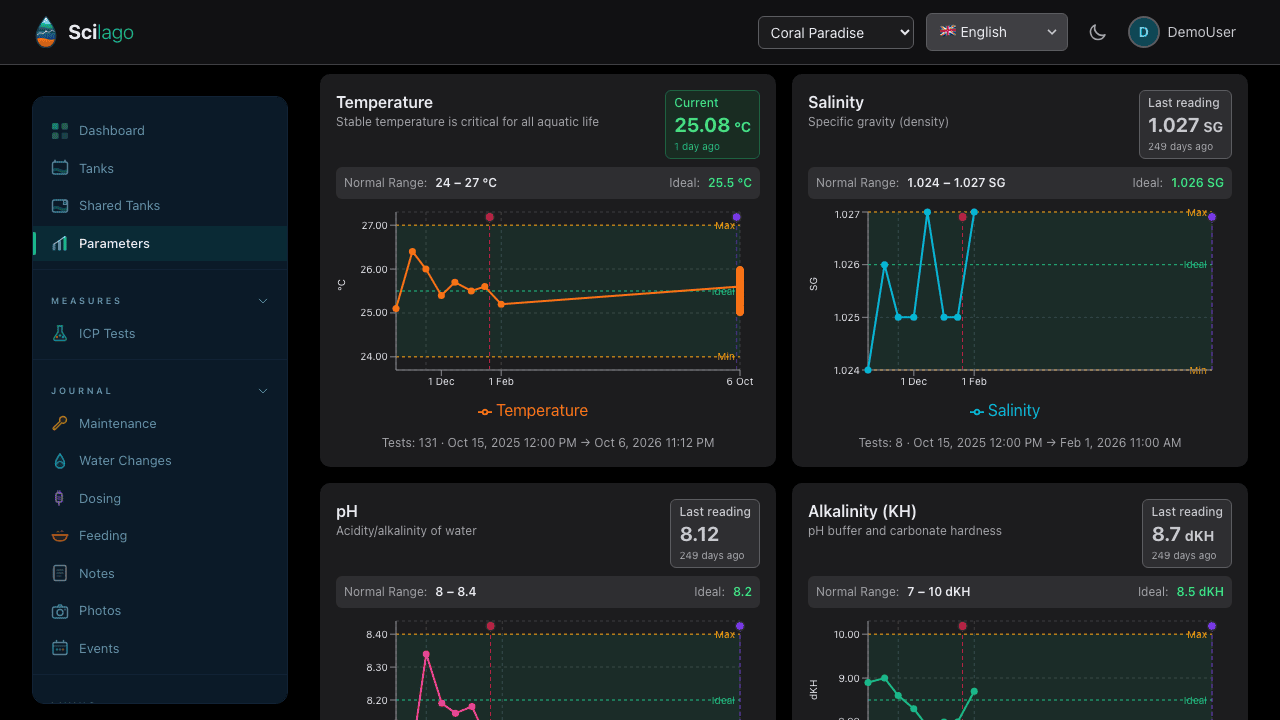Click the Events calendar icon
Viewport: 1280px width, 720px height.
60,648
